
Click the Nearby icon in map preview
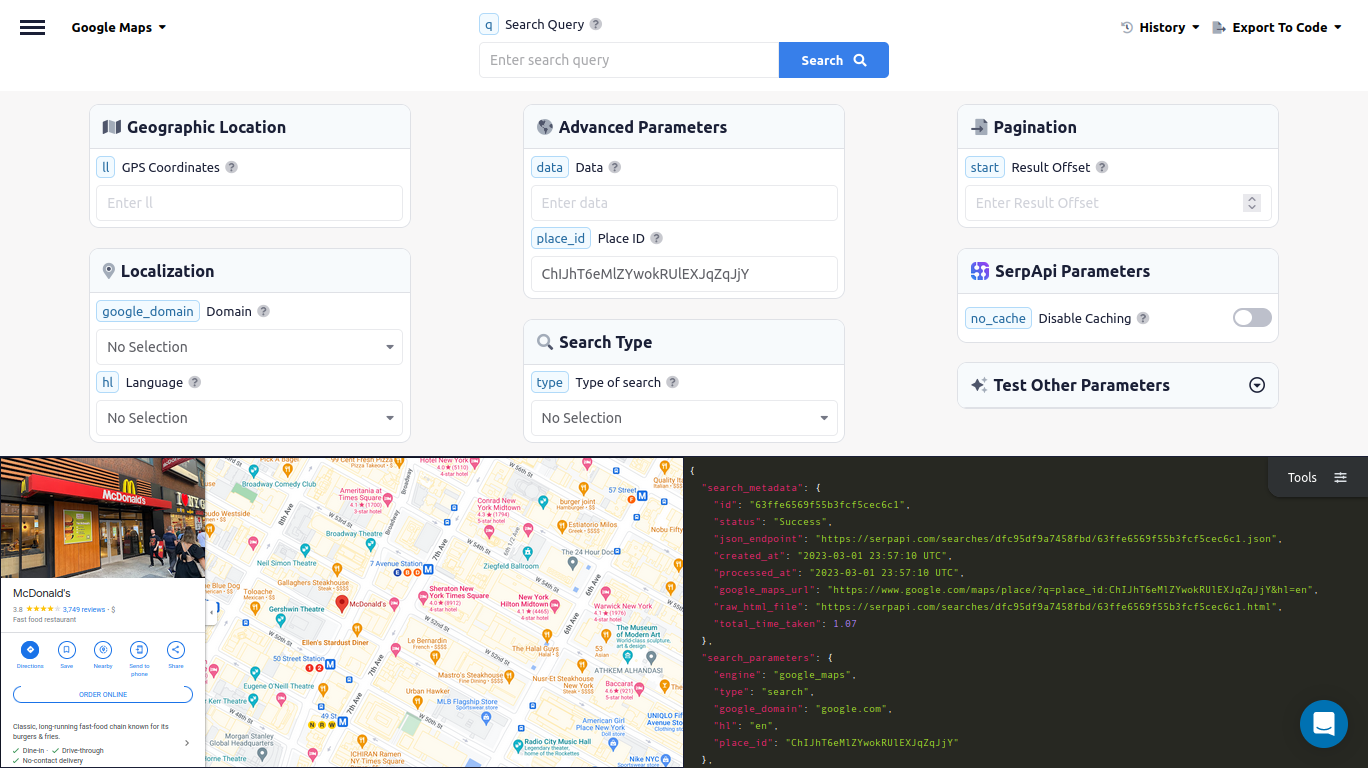tap(103, 650)
